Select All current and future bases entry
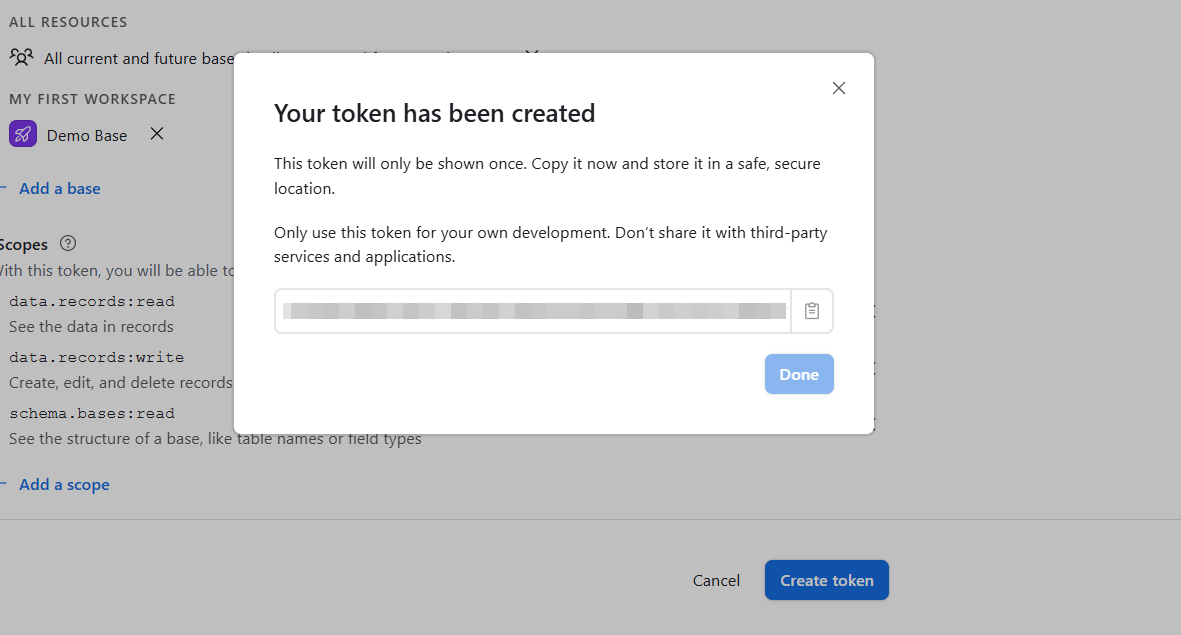This screenshot has width=1181, height=635. click(121, 58)
